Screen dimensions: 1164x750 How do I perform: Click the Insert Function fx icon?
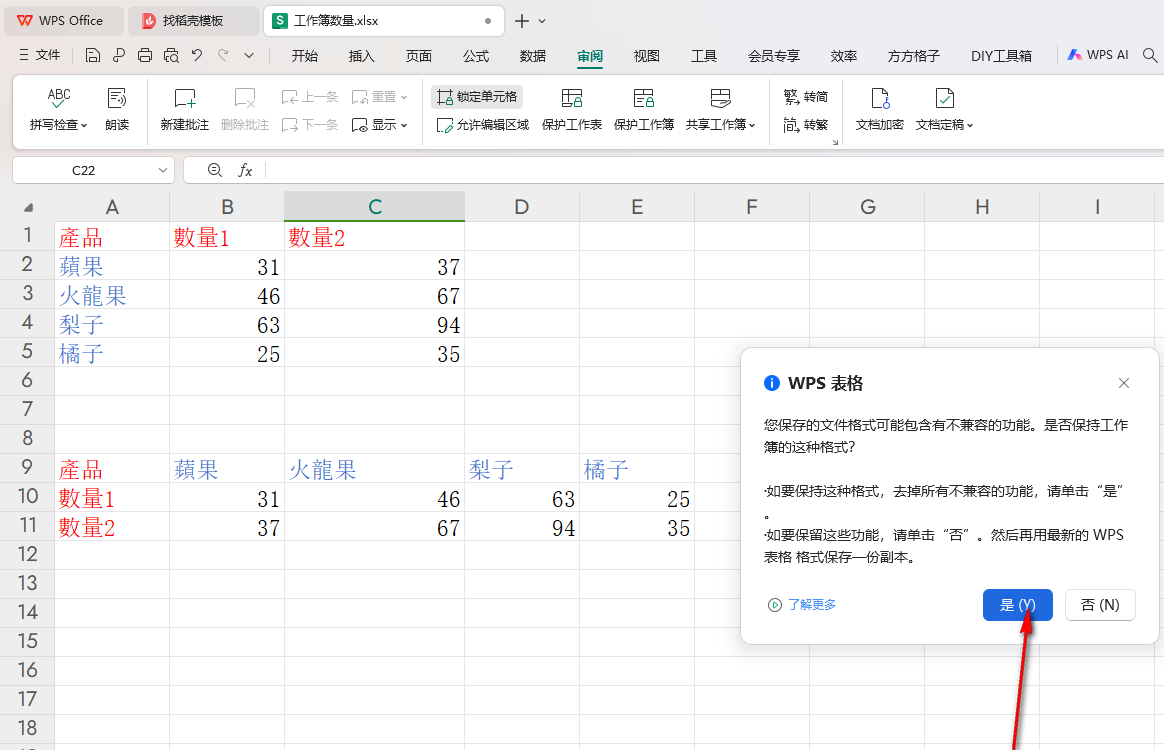click(245, 170)
